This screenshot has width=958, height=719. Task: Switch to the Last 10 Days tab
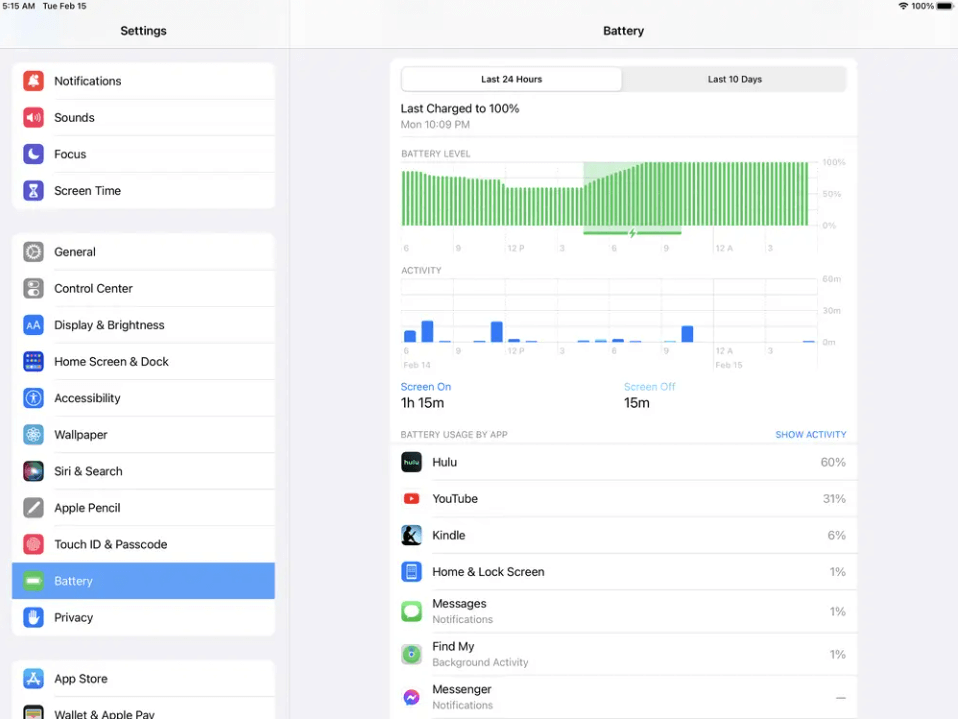pyautogui.click(x=734, y=78)
